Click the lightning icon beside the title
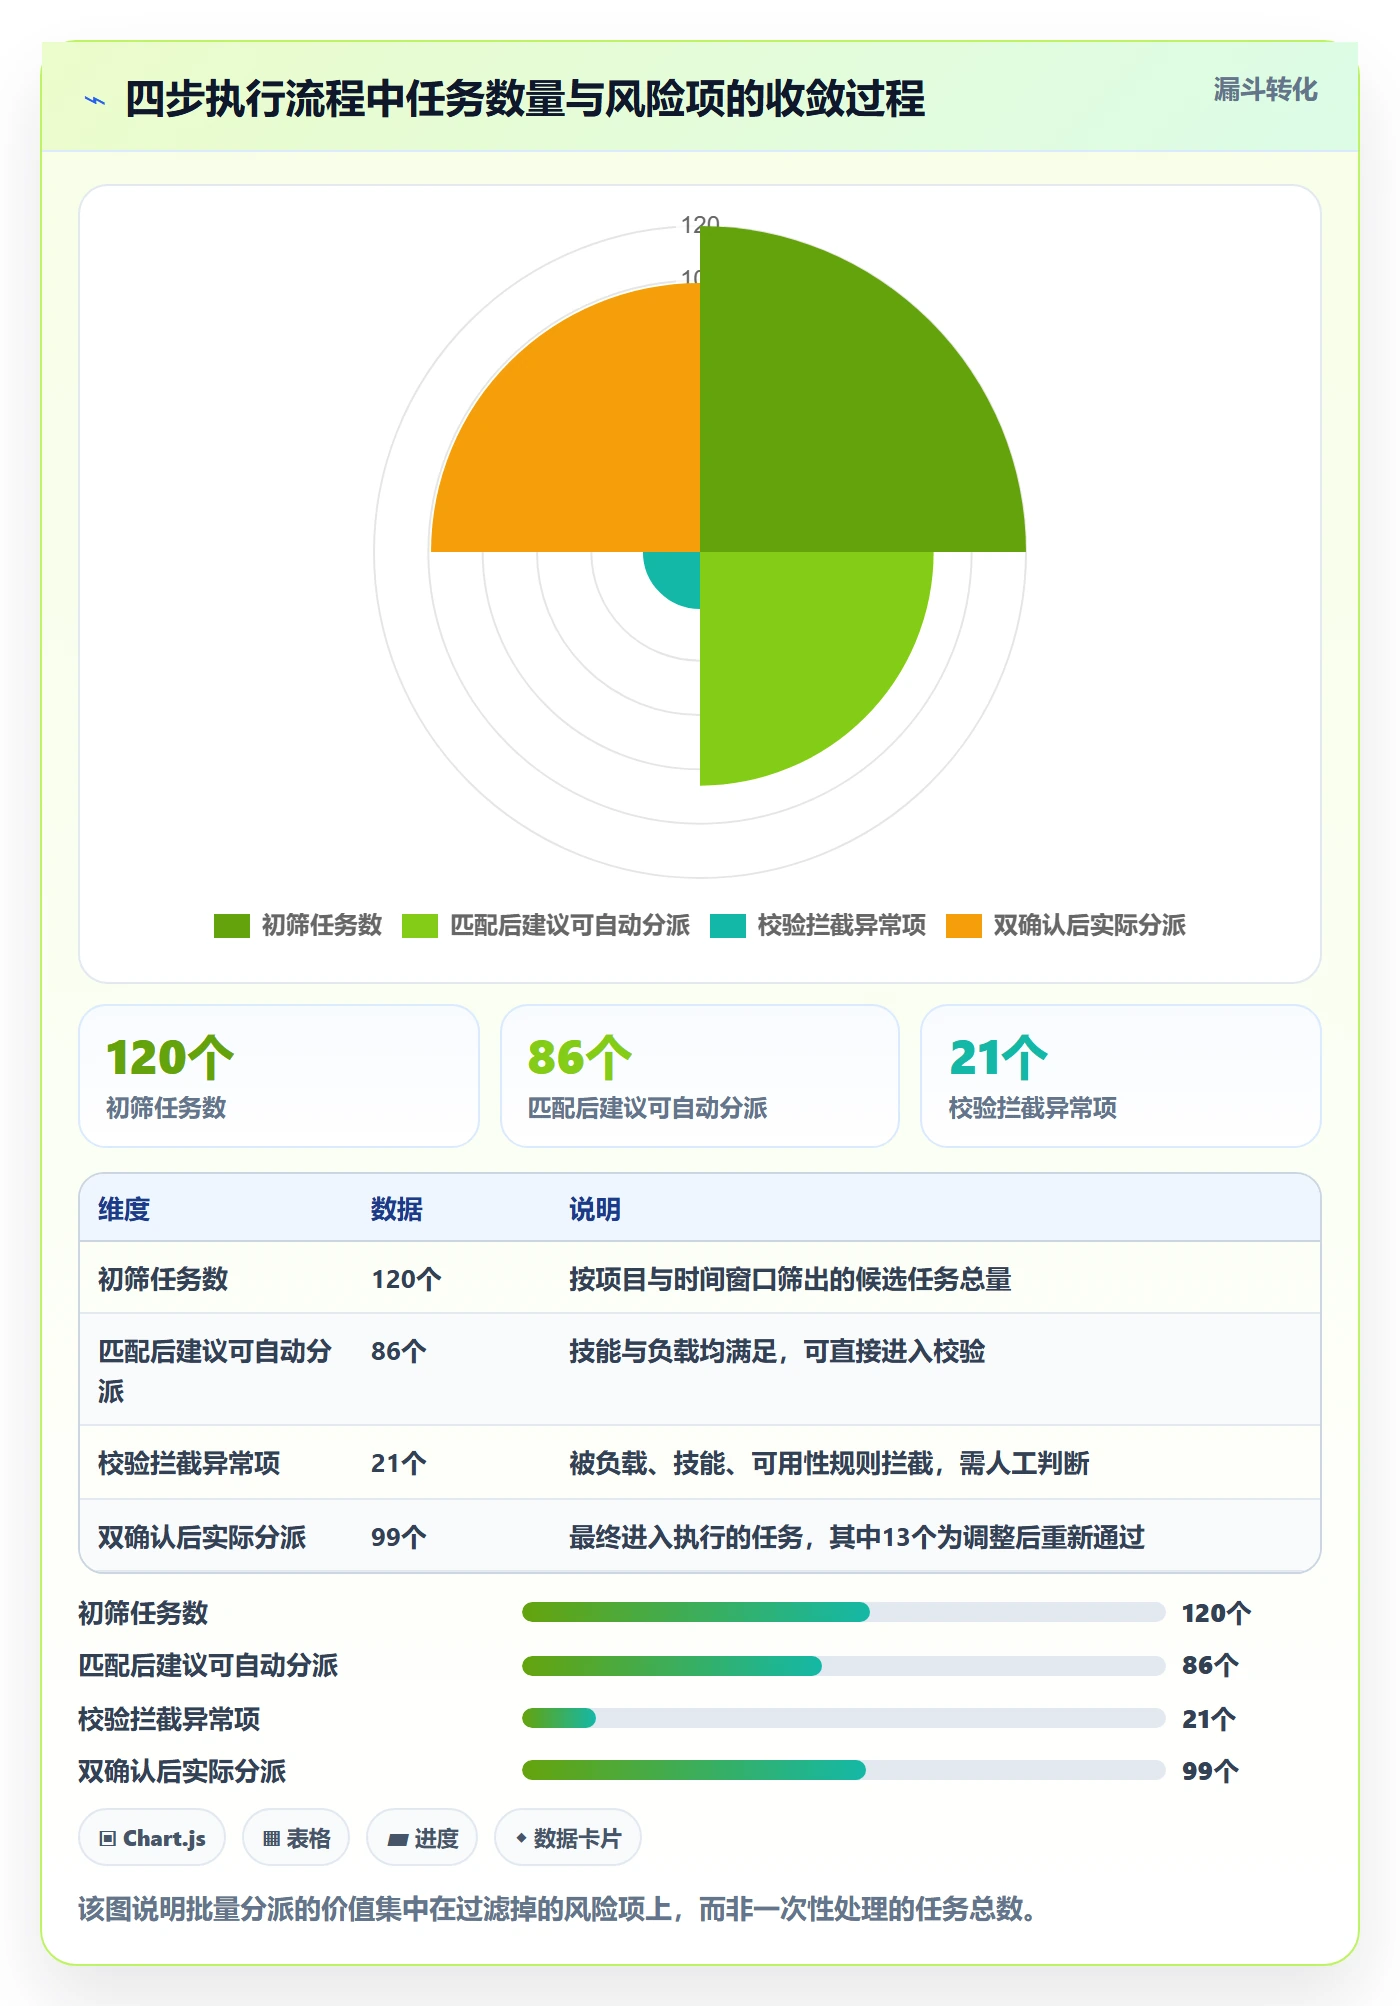Viewport: 1400px width, 2006px height. [95, 100]
